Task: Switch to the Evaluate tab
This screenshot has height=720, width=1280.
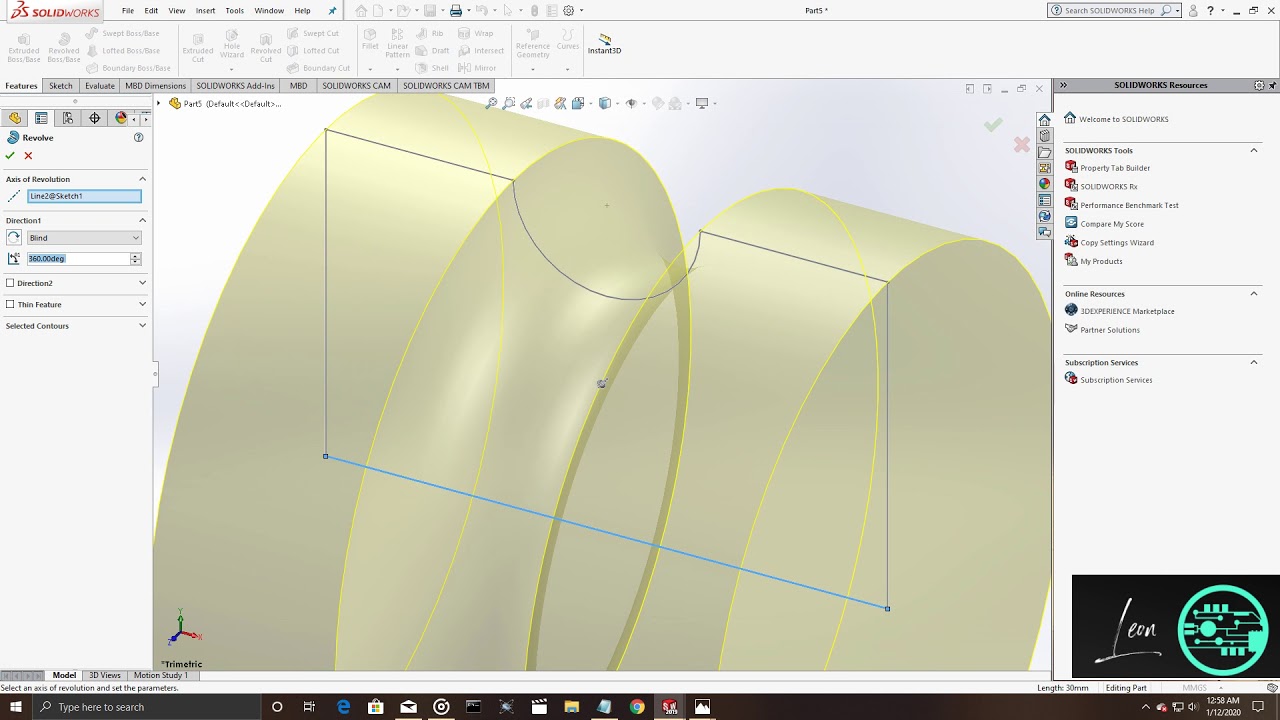Action: click(99, 86)
